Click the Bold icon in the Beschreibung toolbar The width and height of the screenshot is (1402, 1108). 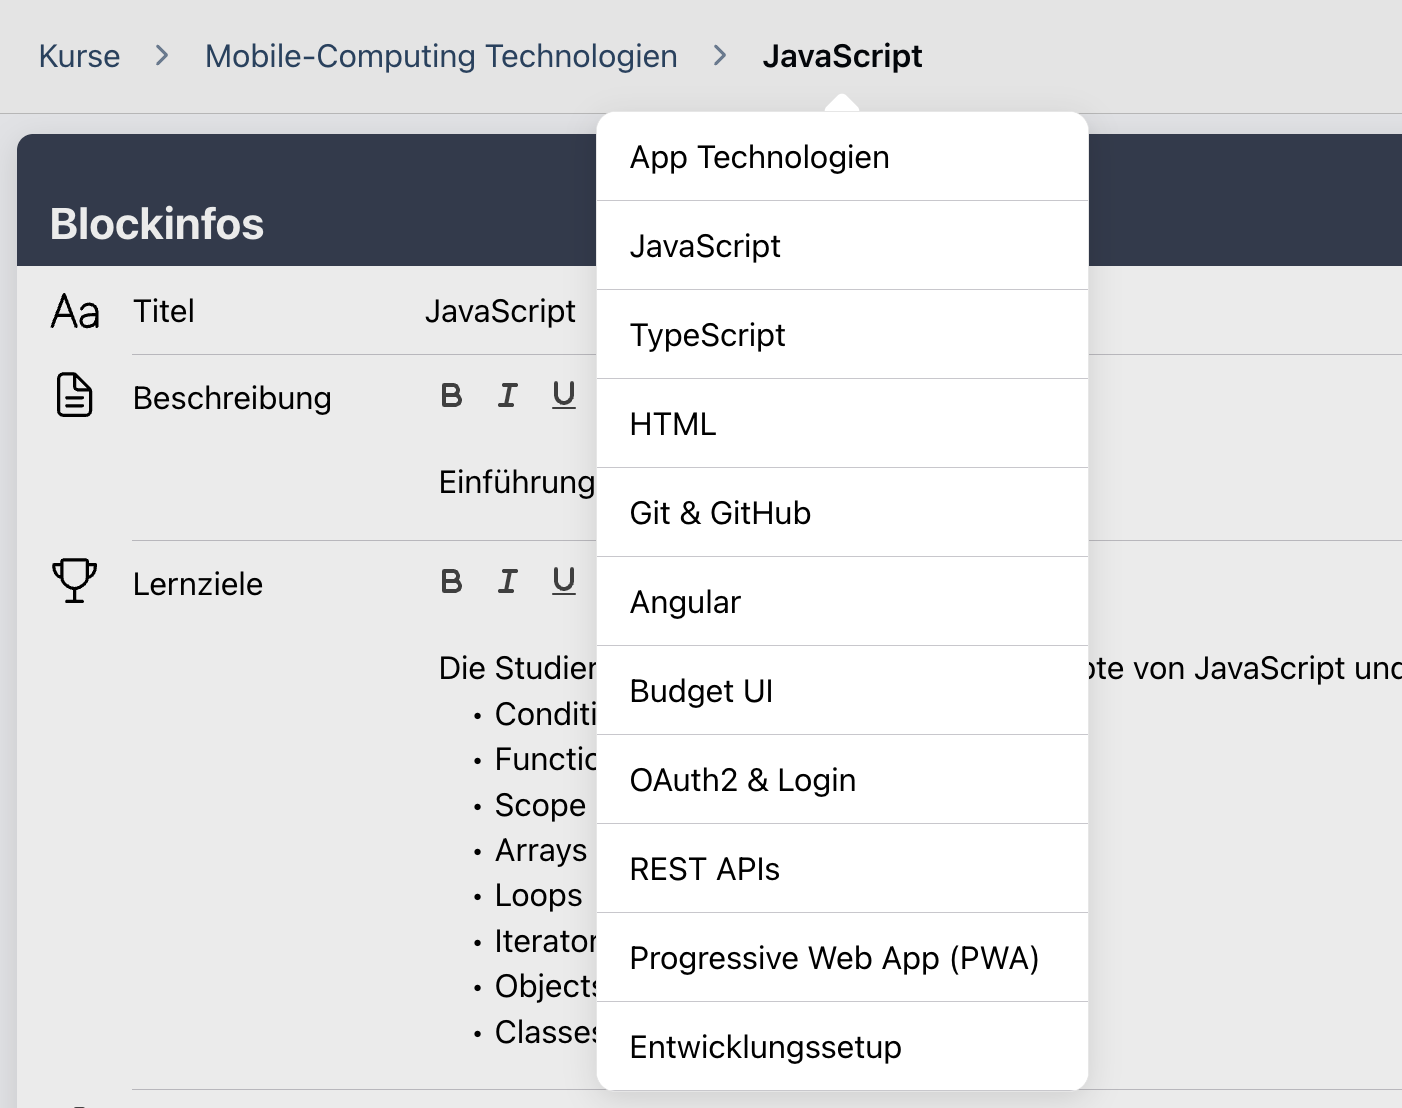click(452, 396)
